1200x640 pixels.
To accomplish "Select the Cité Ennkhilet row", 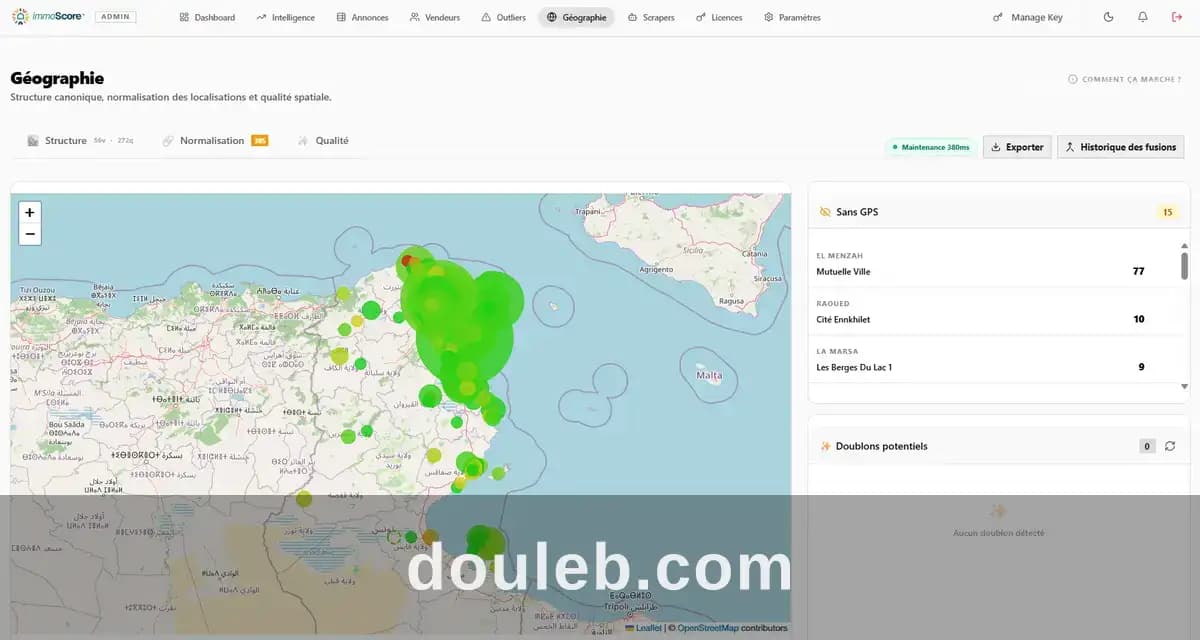I will coord(995,312).
